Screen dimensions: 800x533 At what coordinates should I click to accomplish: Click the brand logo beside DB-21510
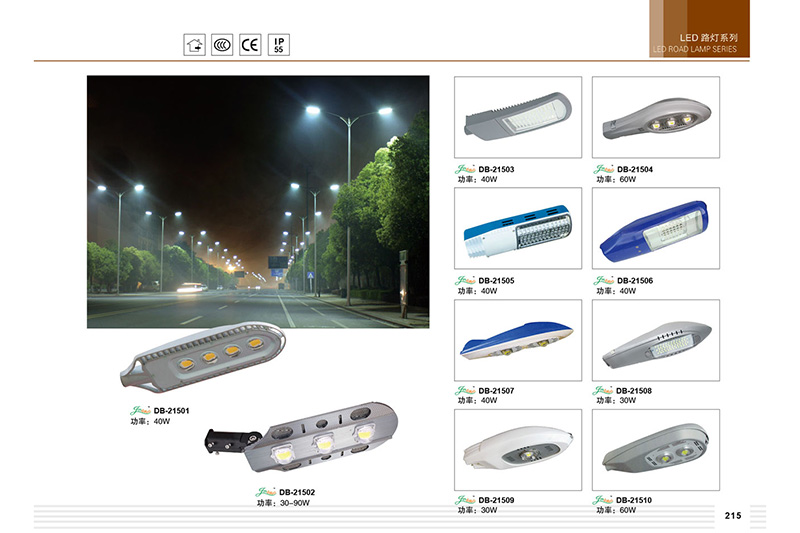[x=603, y=500]
